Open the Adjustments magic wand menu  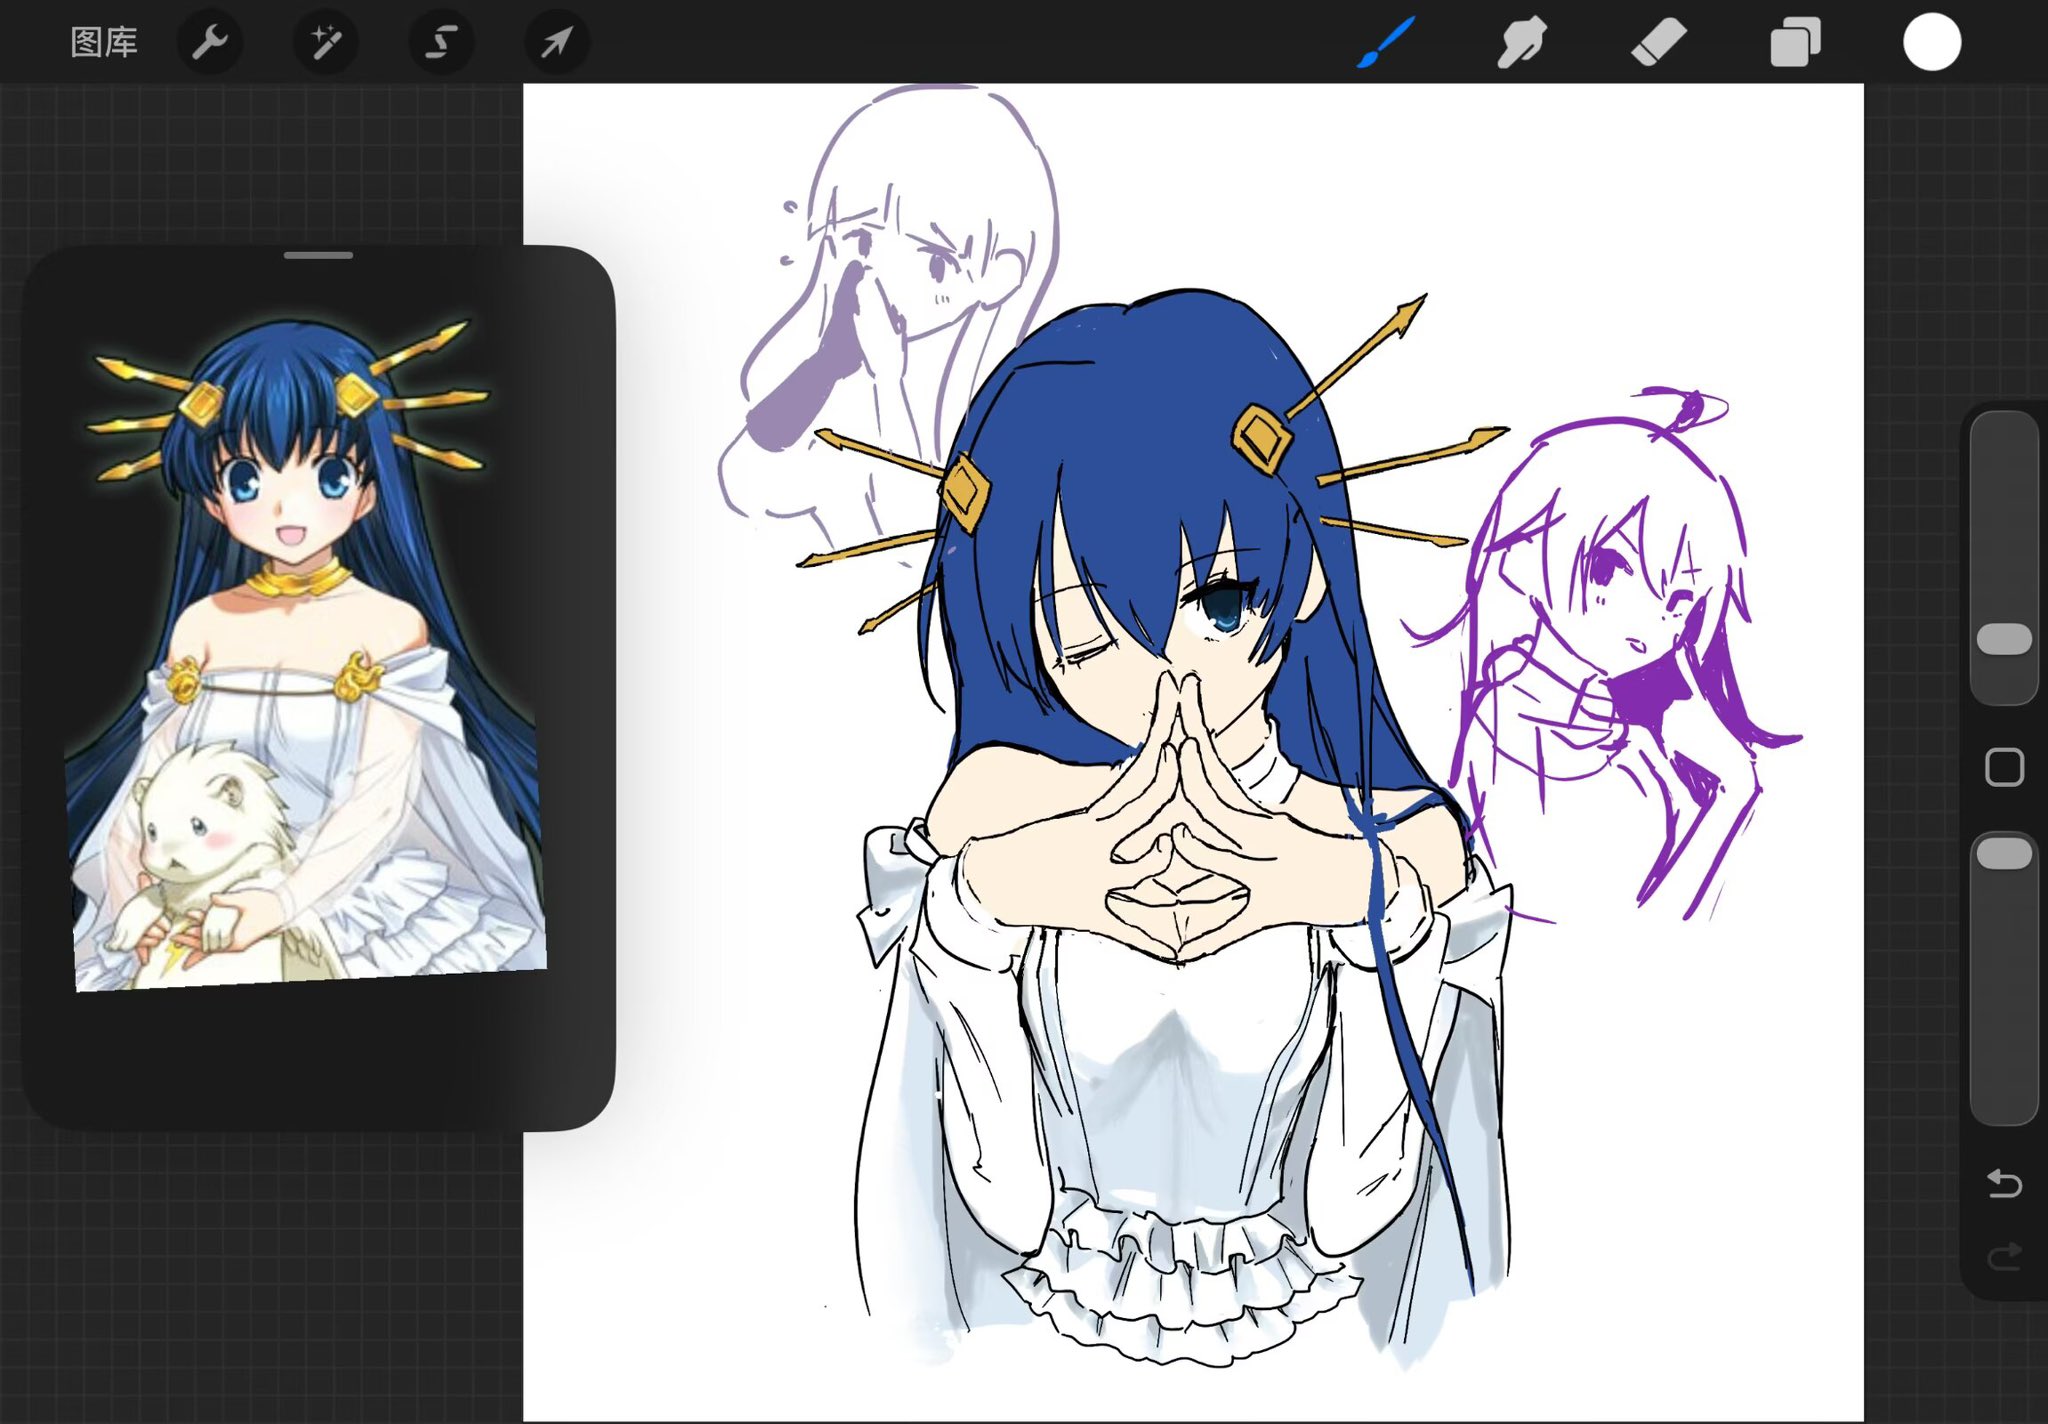[x=326, y=42]
